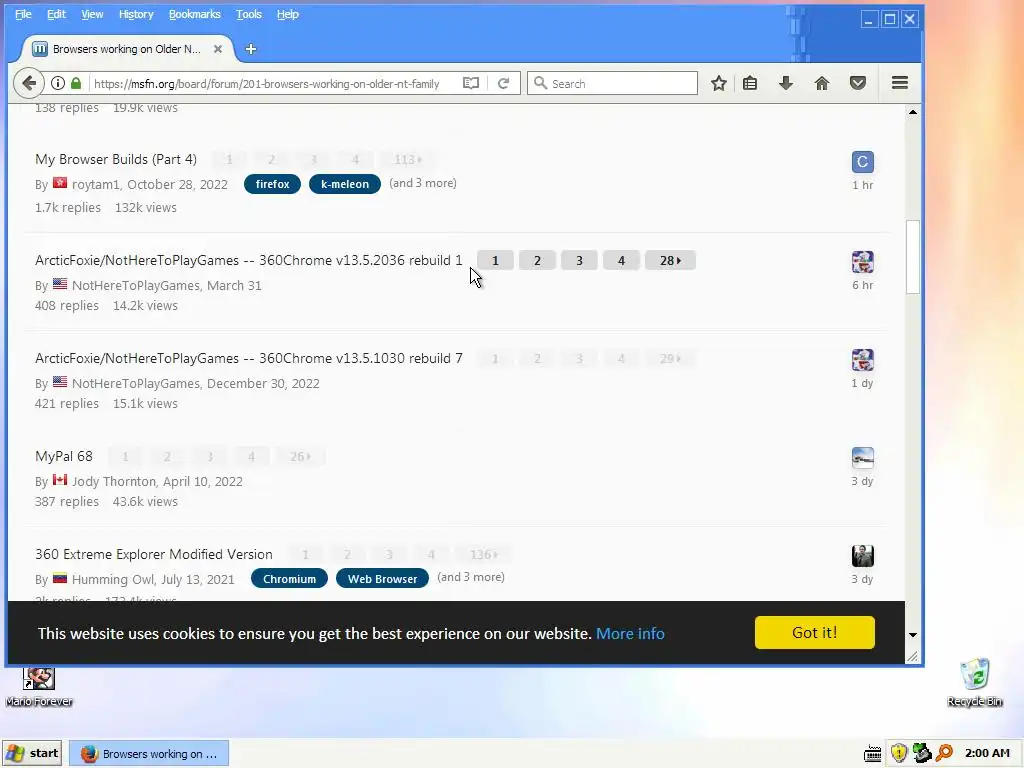This screenshot has width=1024, height=768.
Task: Bookmark this page with star icon
Action: pyautogui.click(x=718, y=83)
